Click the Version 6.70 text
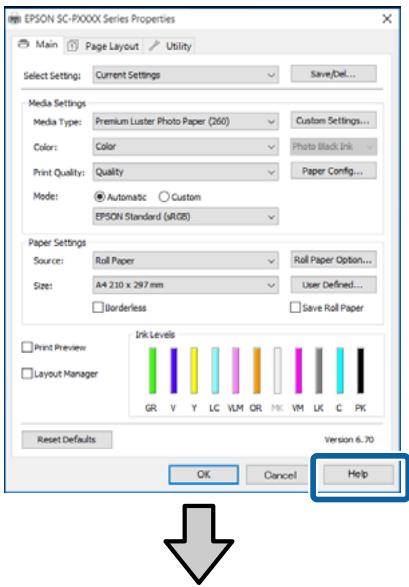 [x=349, y=440]
